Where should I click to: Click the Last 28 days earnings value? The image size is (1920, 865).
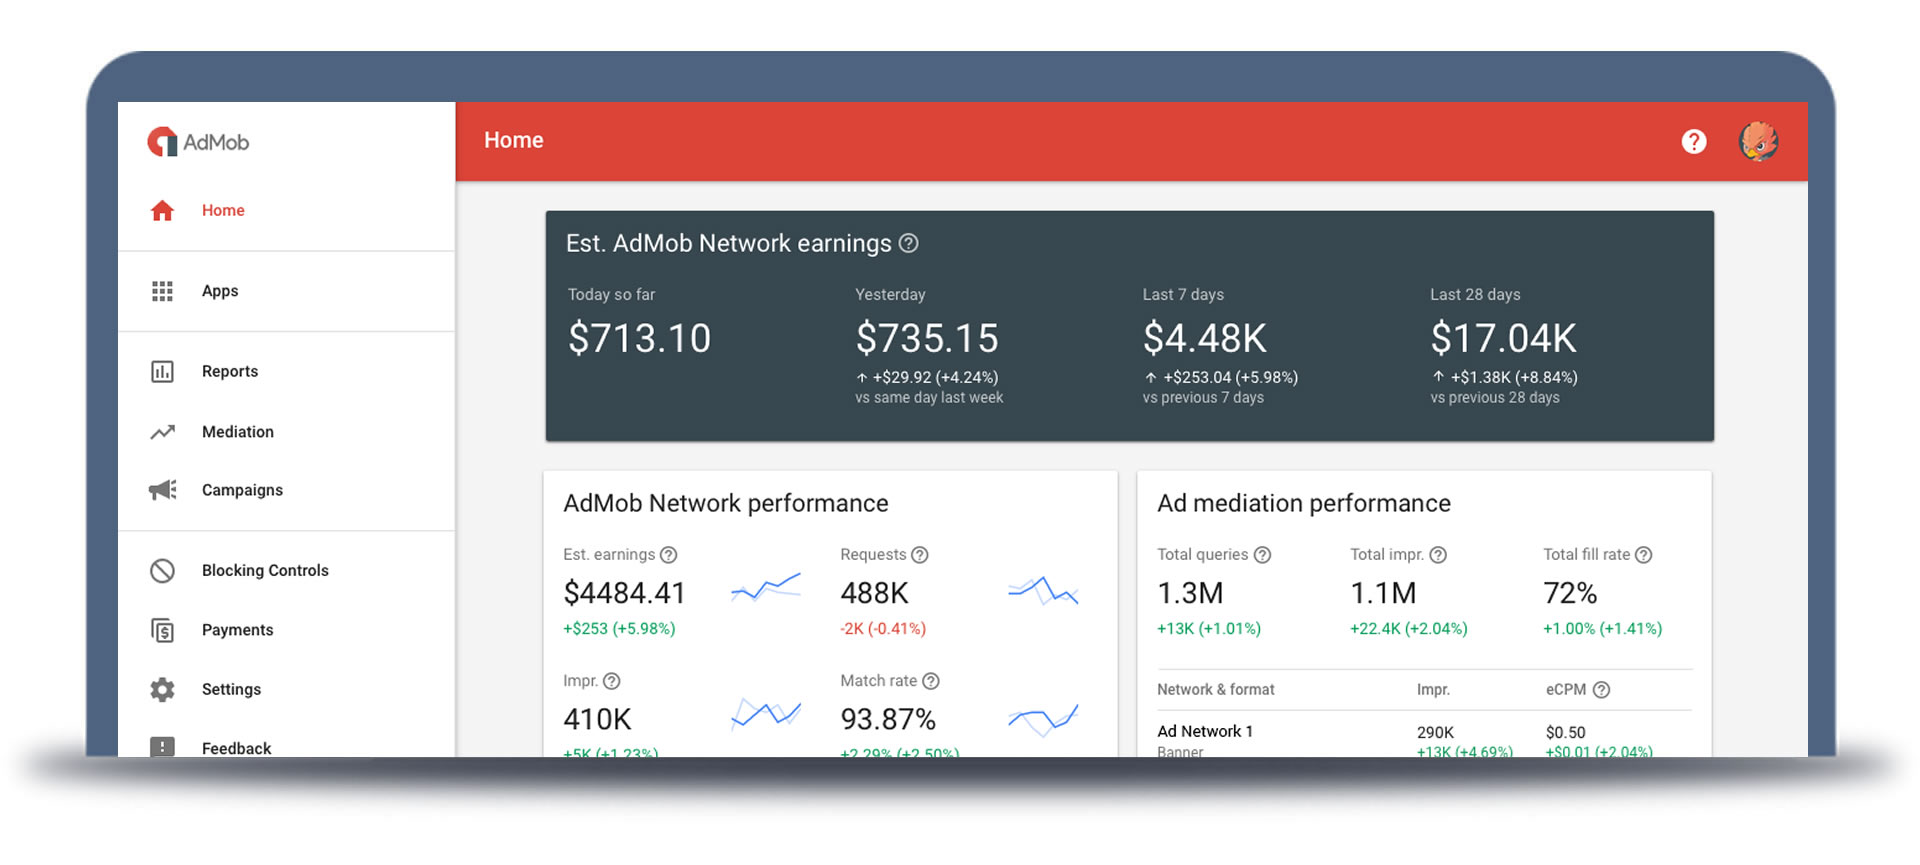(1503, 339)
